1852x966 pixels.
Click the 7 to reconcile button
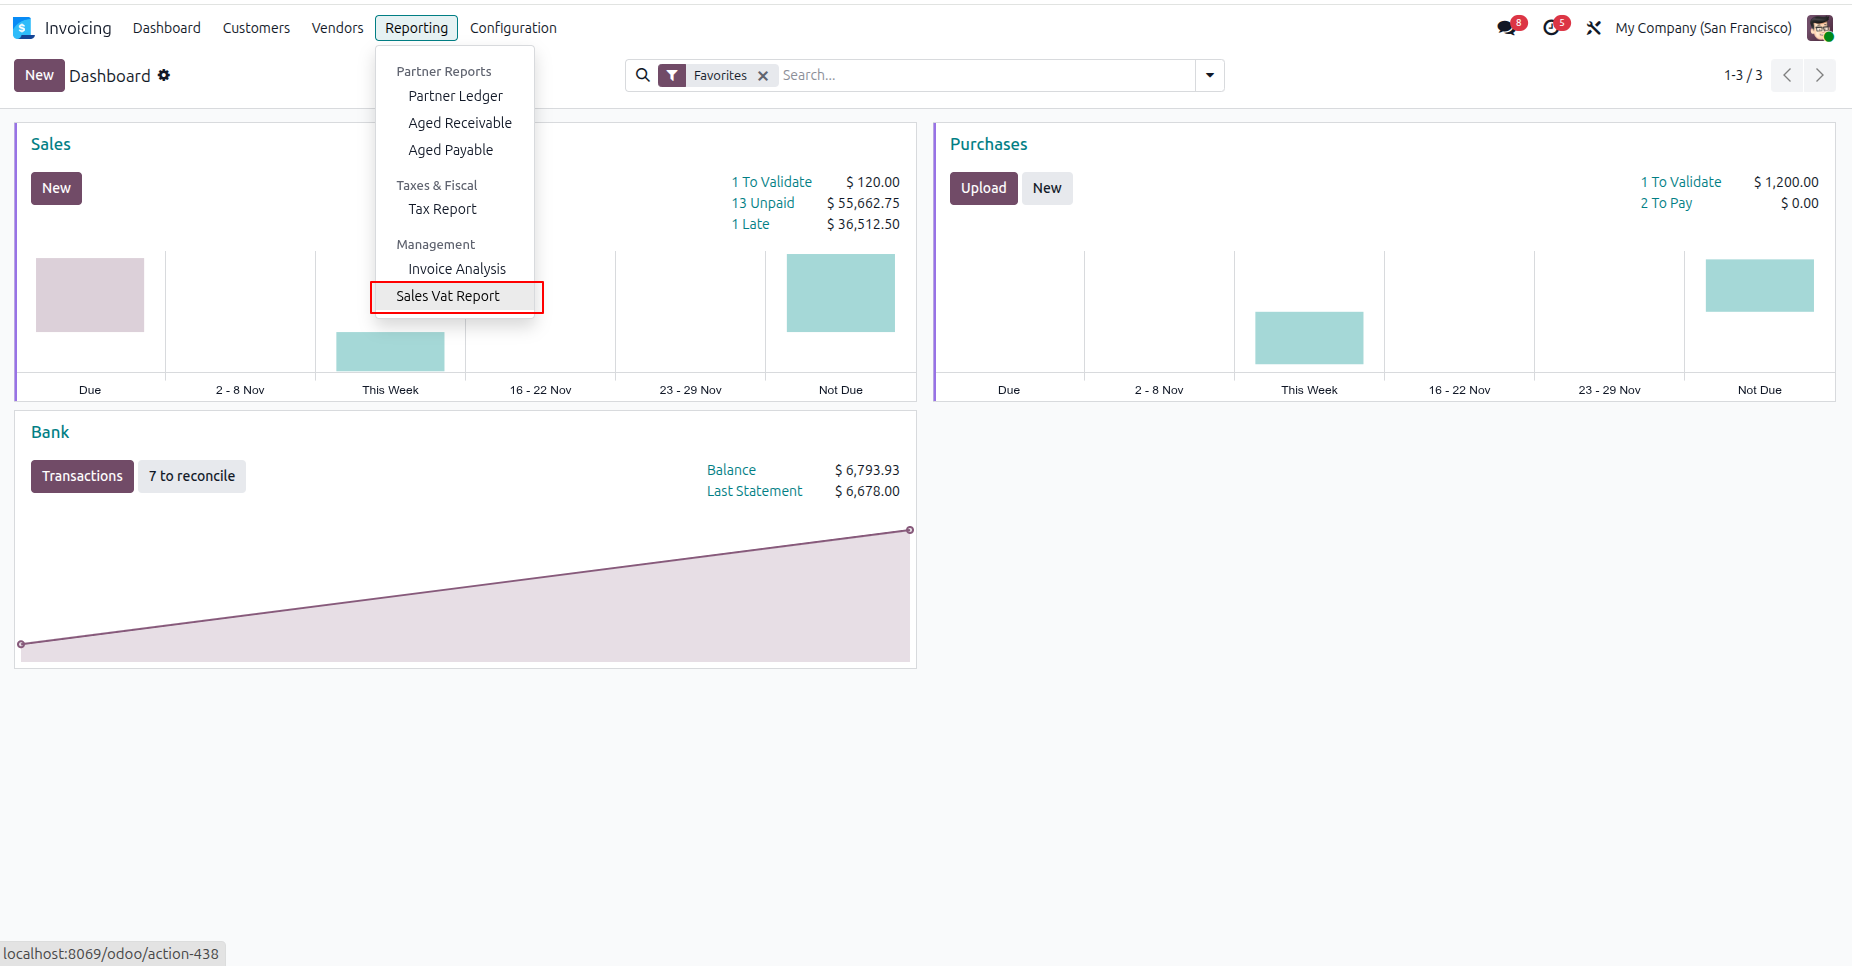point(192,476)
